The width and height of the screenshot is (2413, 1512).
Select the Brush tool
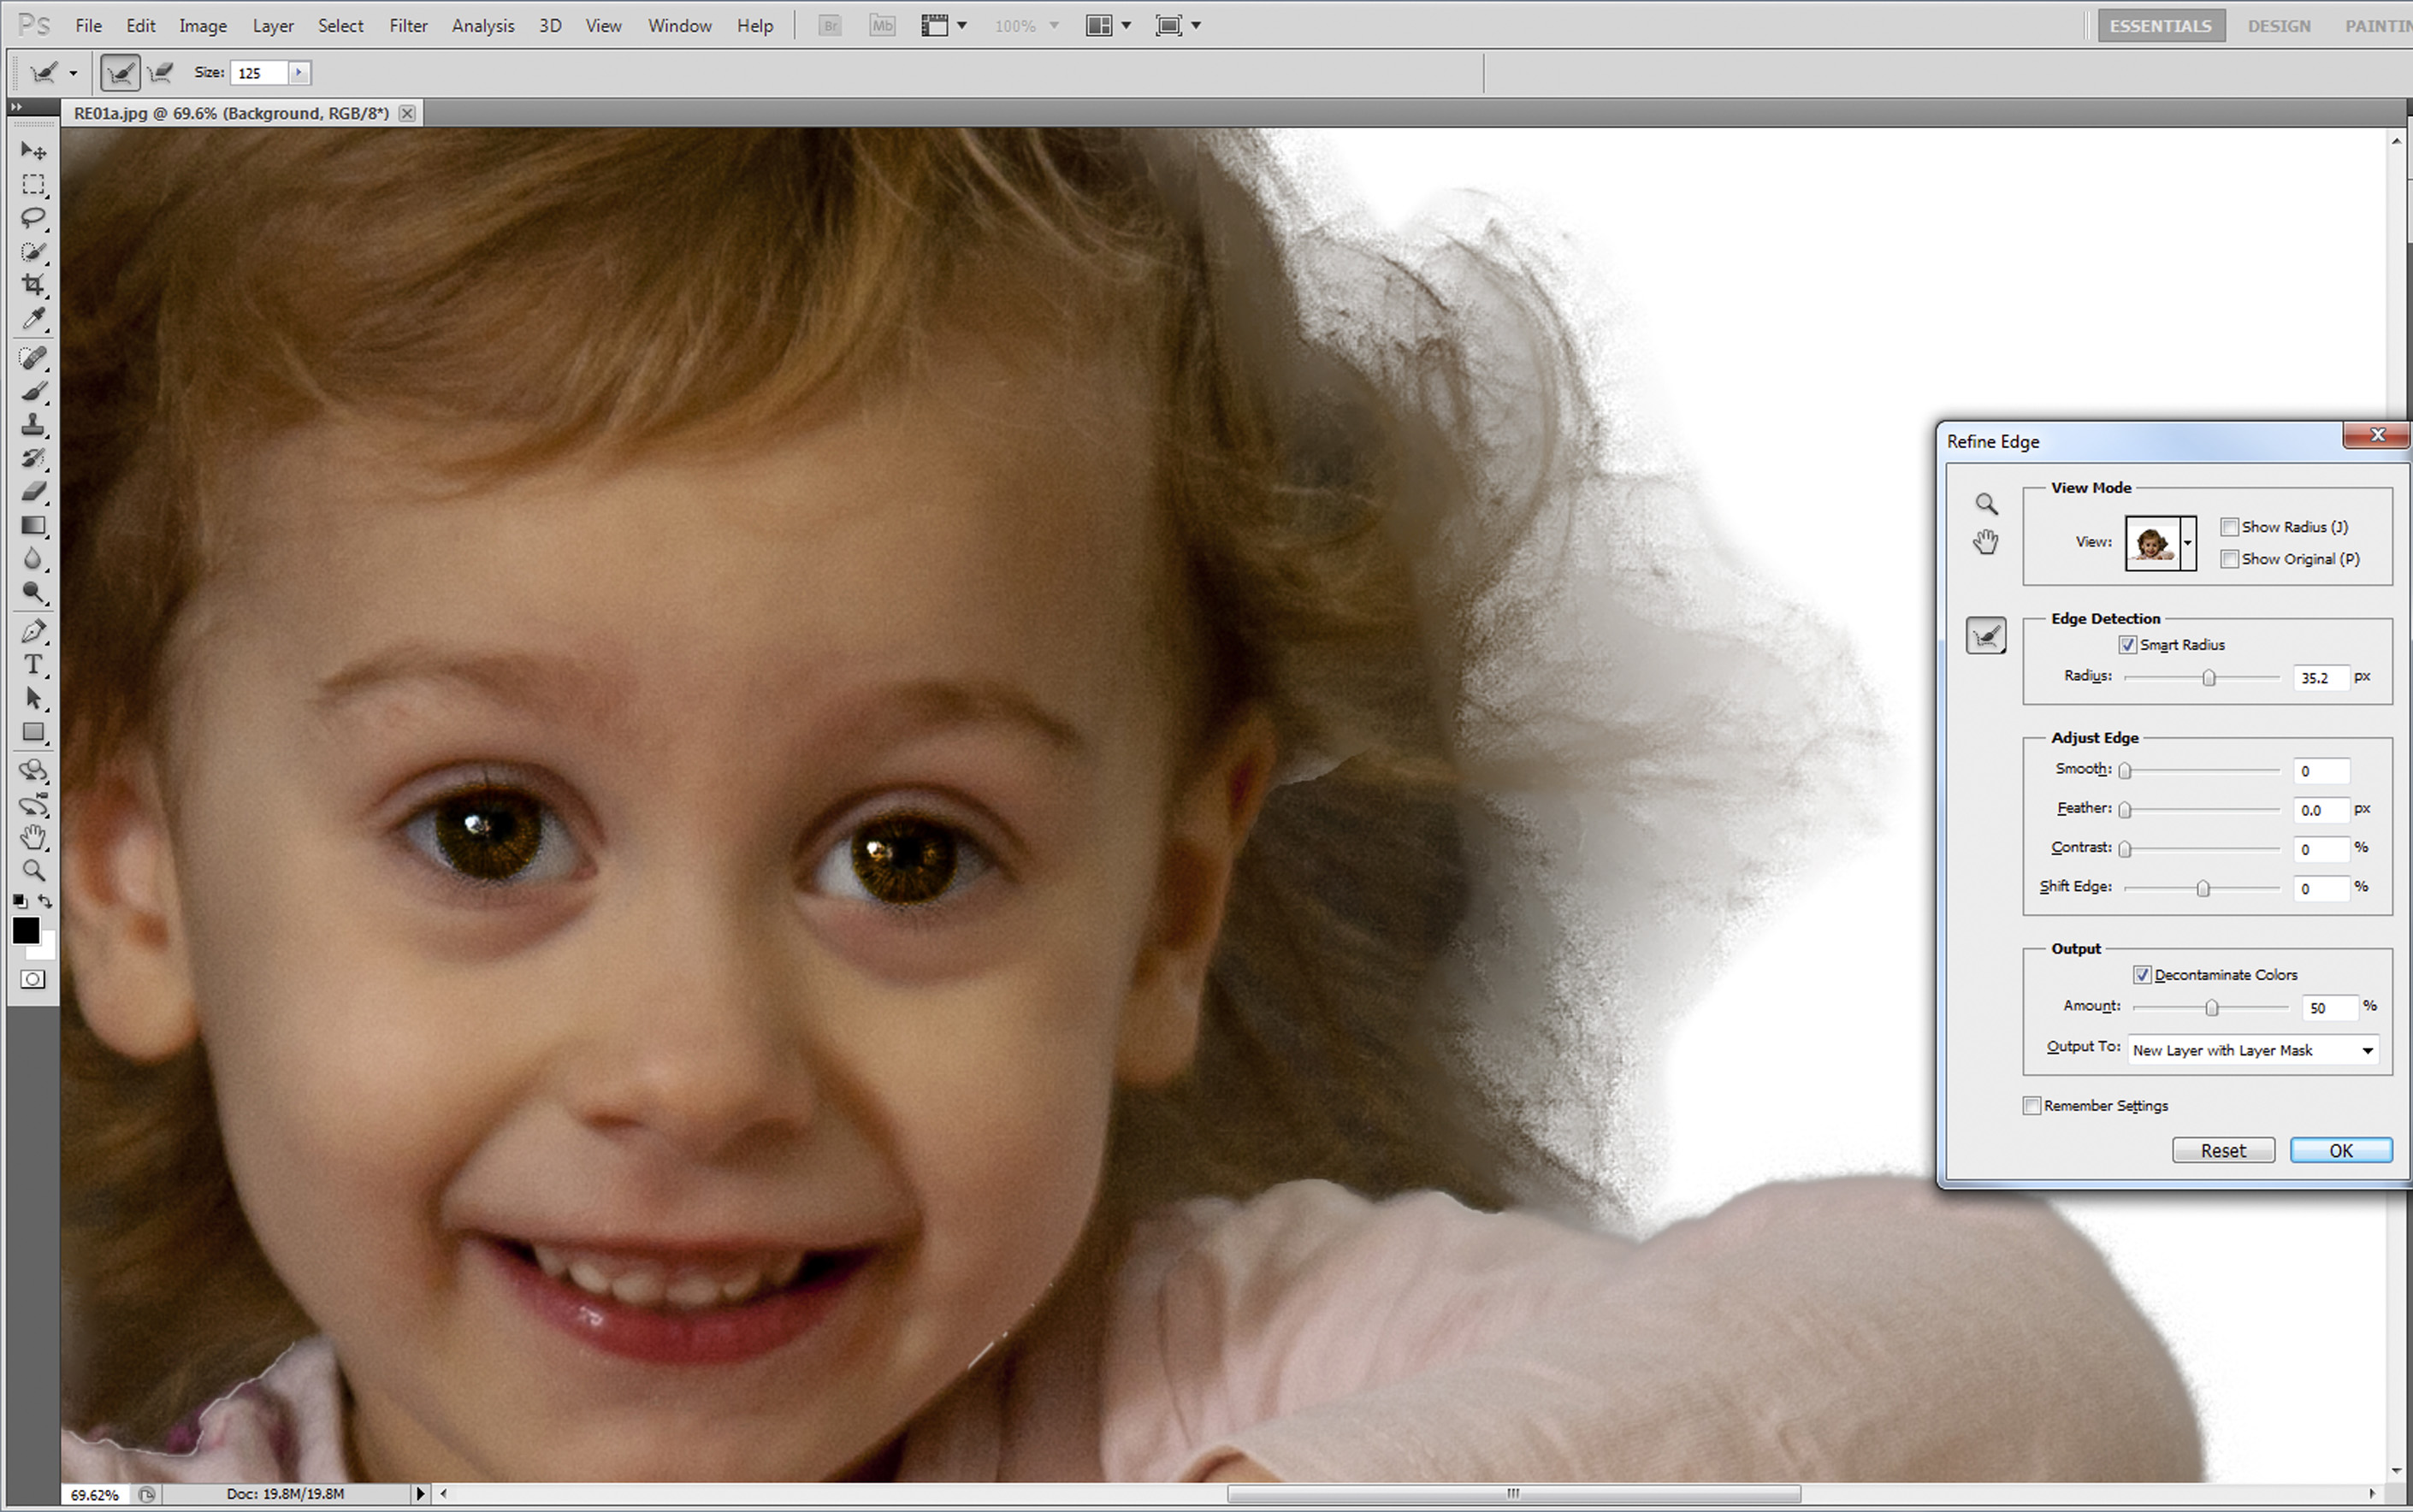(34, 391)
